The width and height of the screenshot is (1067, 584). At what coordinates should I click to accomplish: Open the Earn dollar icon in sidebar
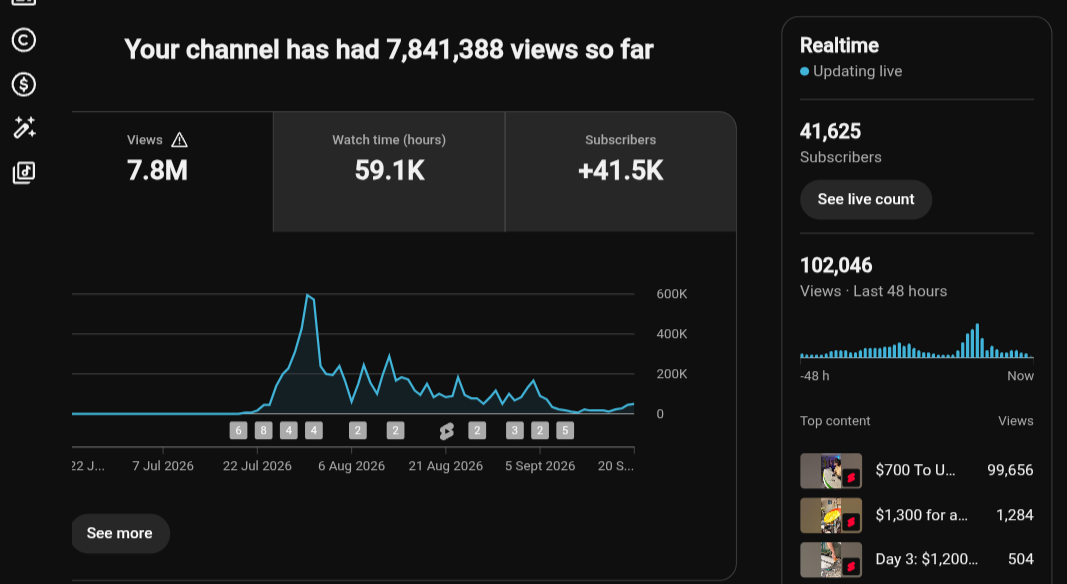24,84
